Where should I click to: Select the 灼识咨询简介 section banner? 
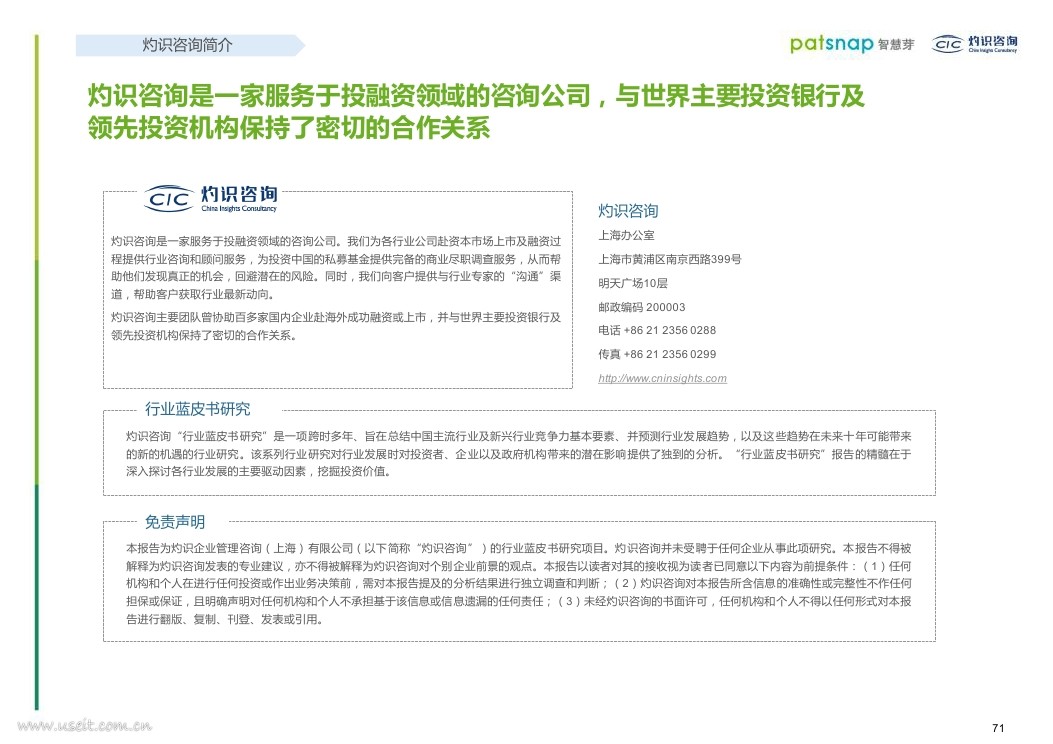pyautogui.click(x=190, y=45)
